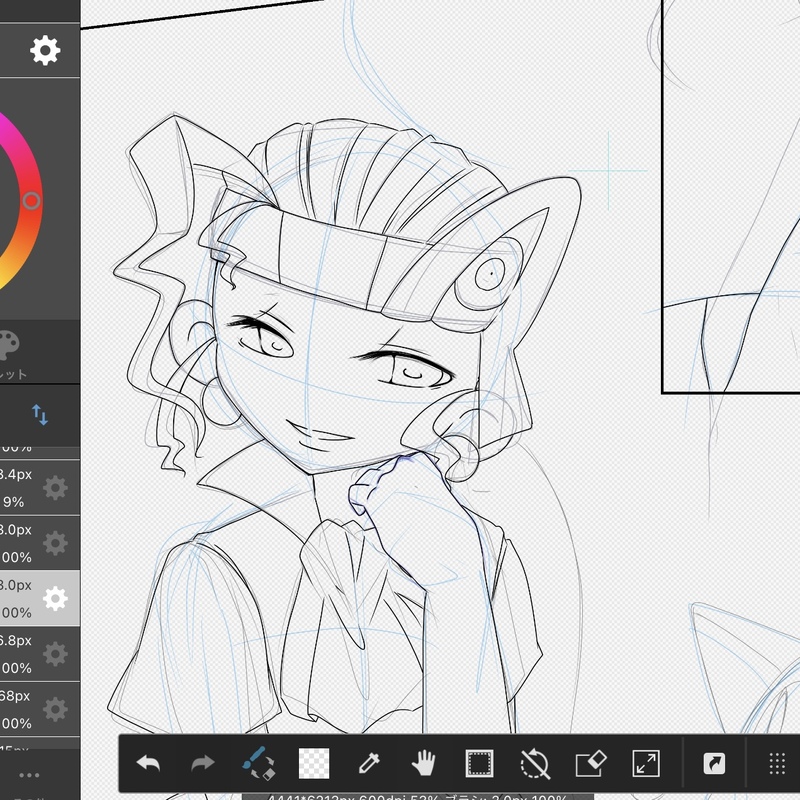Click the blue up-down arrows above the brush list
The image size is (800, 800).
tap(40, 415)
